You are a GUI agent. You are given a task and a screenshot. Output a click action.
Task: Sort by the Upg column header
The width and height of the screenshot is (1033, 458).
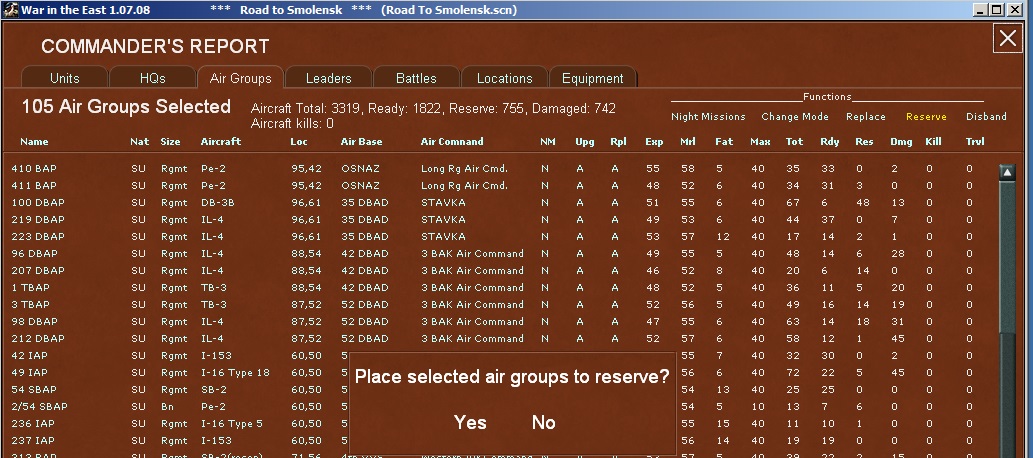pos(584,142)
